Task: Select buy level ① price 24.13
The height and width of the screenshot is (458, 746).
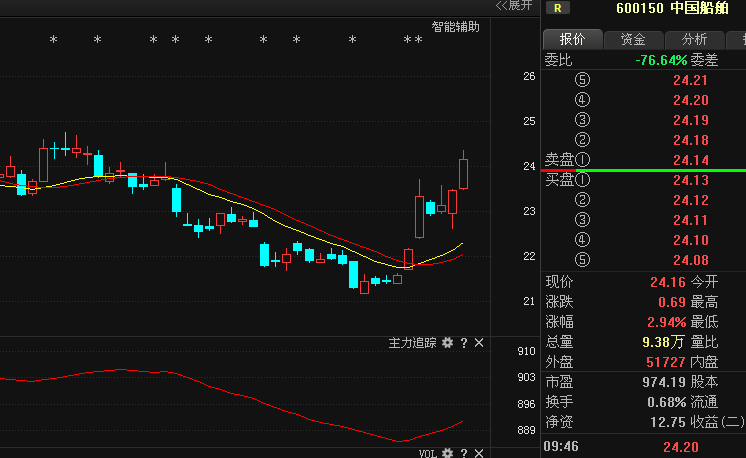Action: pos(690,180)
